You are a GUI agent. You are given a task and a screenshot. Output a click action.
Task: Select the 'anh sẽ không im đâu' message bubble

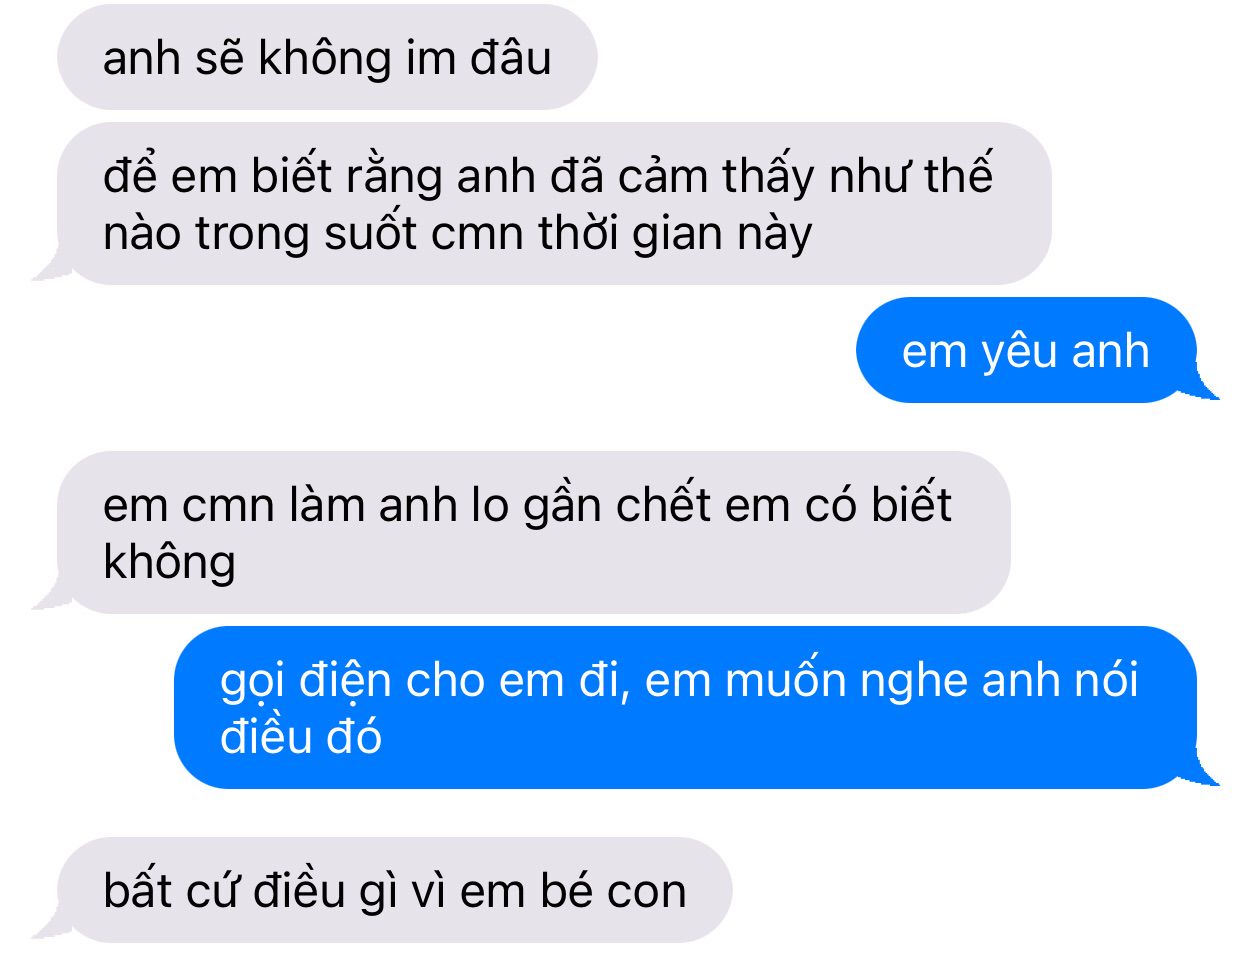(327, 57)
